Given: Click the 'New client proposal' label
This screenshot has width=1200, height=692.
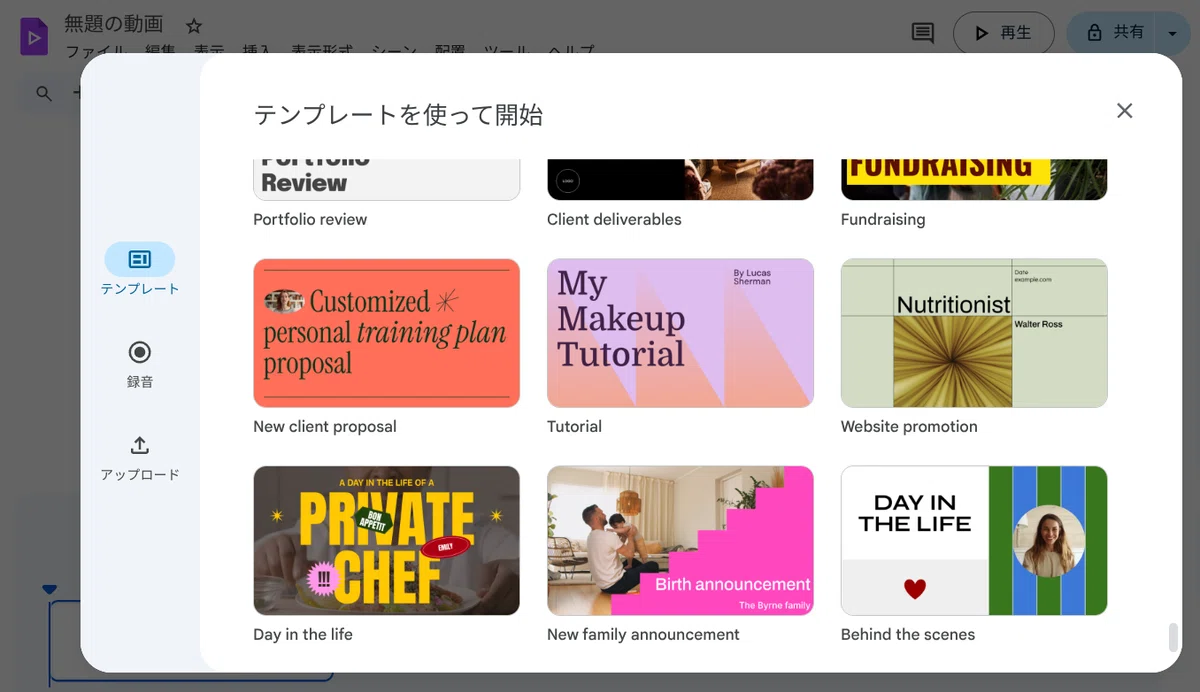Looking at the screenshot, I should 325,426.
